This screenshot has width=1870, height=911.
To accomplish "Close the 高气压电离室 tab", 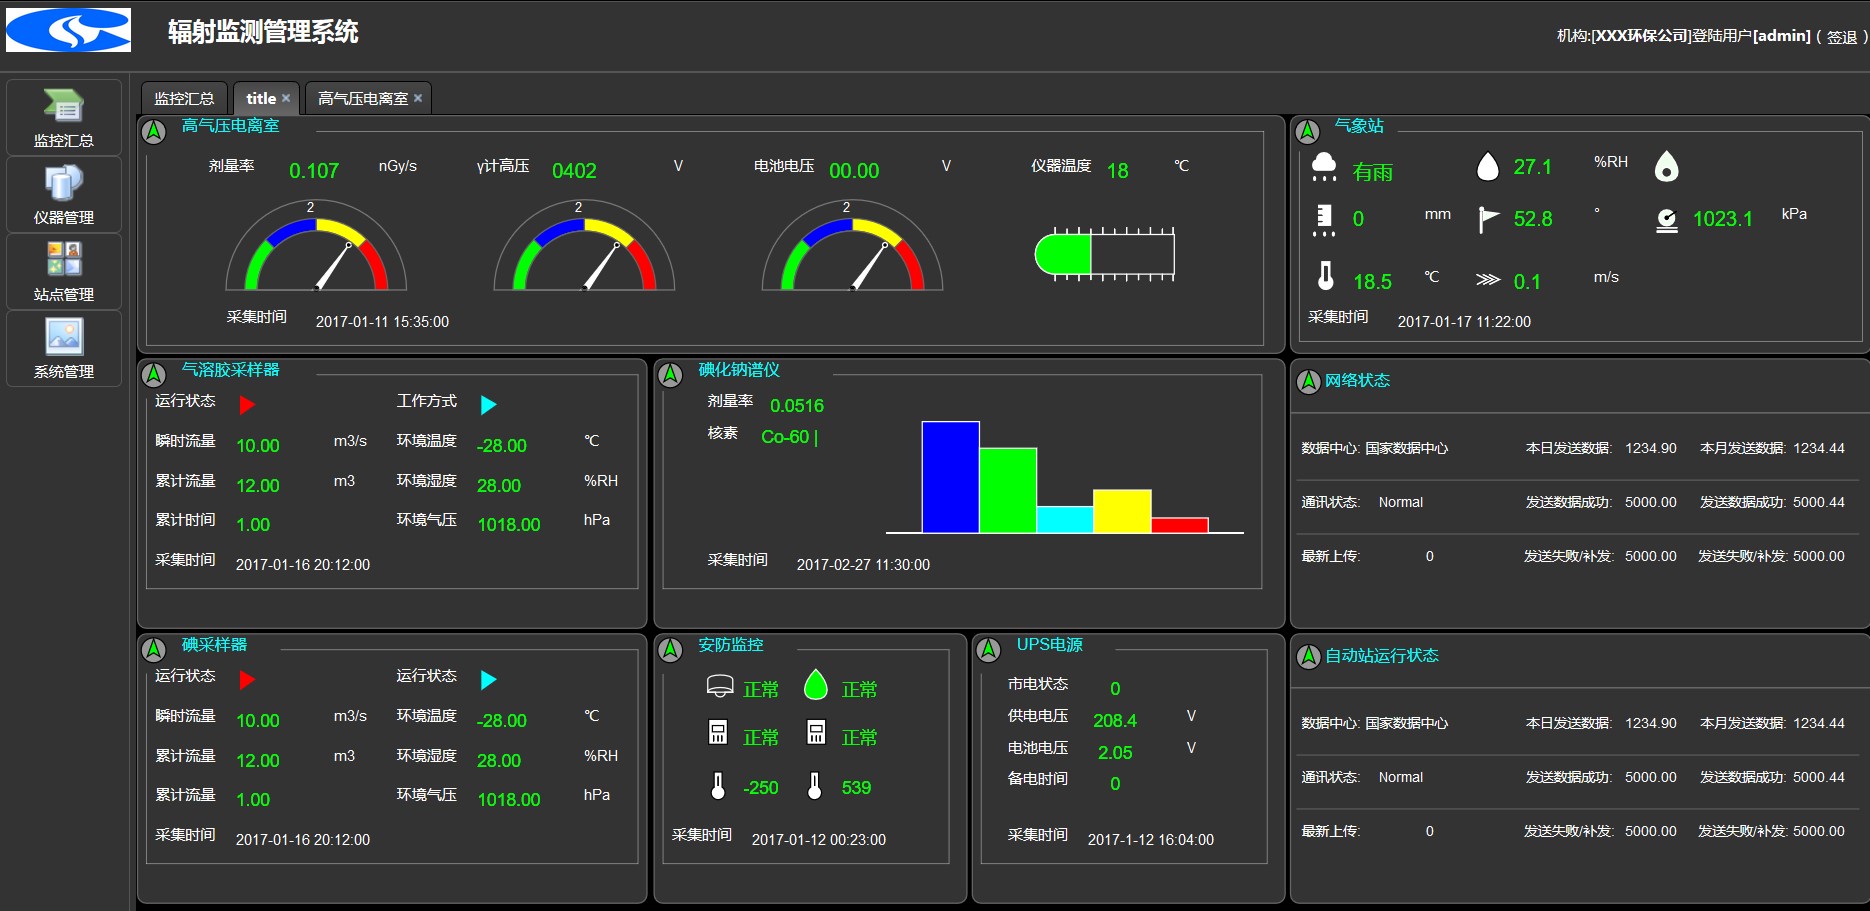I will (418, 98).
